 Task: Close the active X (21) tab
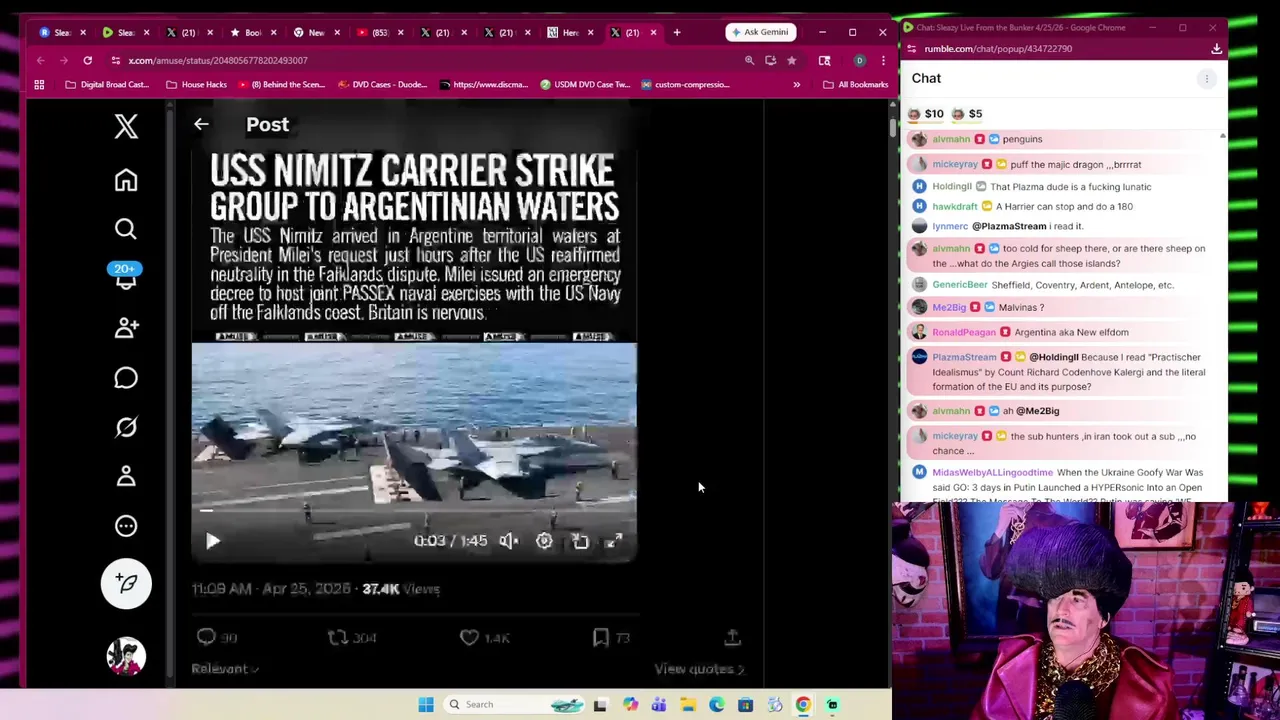coord(653,32)
